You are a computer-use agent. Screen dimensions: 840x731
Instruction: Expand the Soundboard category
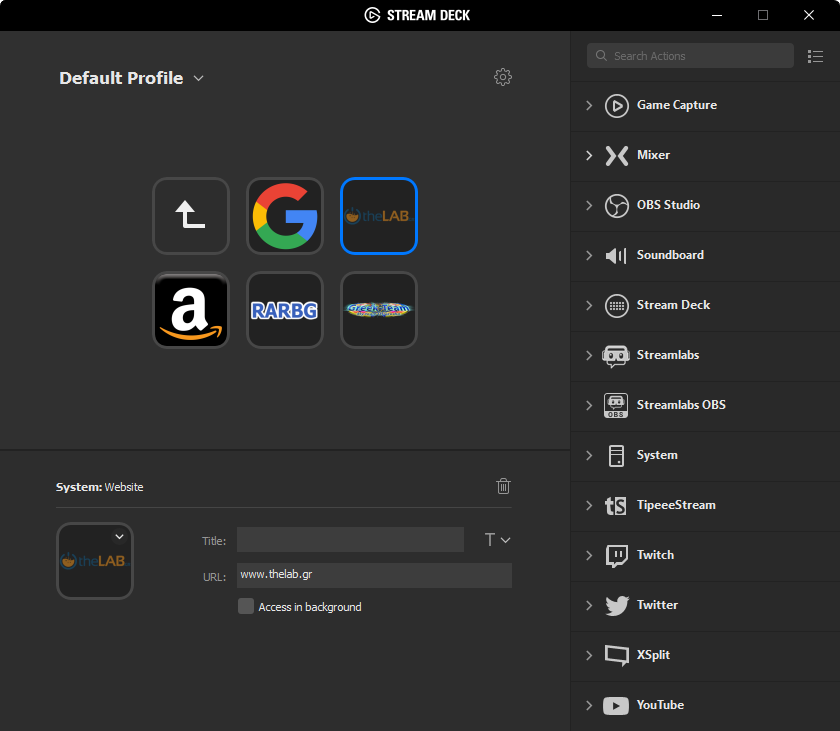tap(589, 255)
